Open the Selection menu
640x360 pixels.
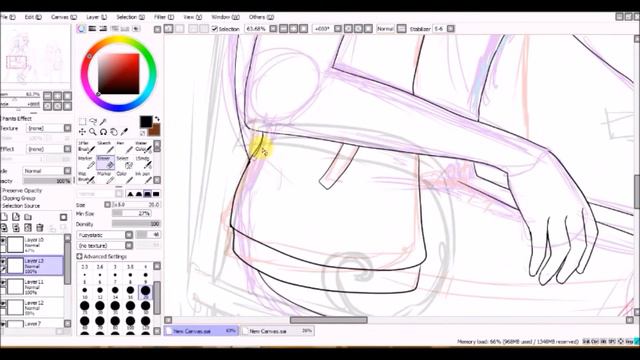130,17
